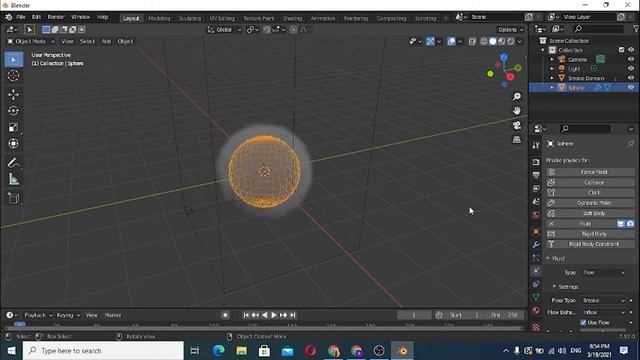Enable Soft Body physics
Viewport: 640px width, 360px height.
click(x=590, y=213)
